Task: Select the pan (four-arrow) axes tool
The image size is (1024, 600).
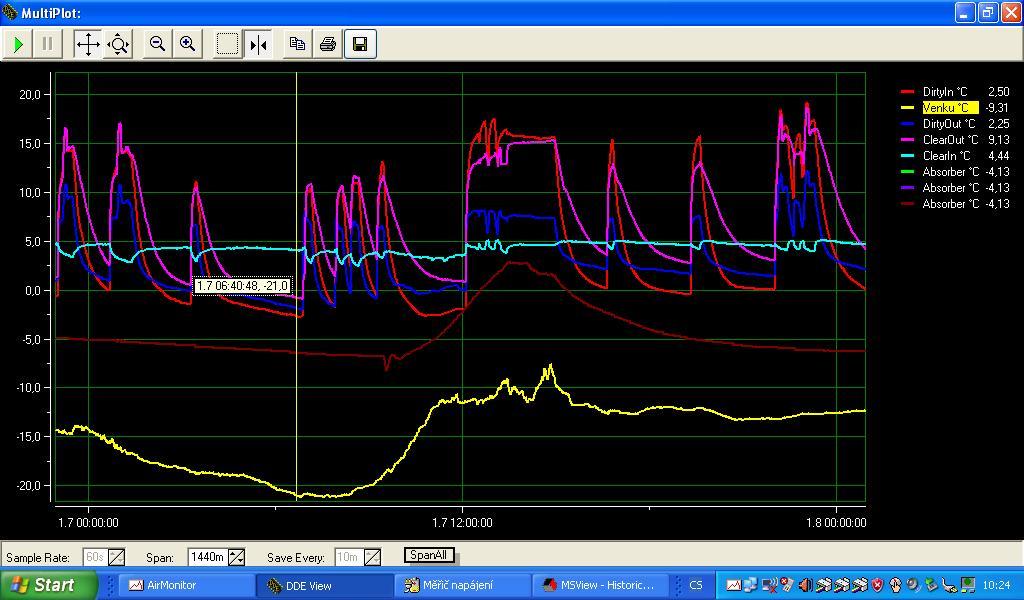Action: [x=88, y=44]
